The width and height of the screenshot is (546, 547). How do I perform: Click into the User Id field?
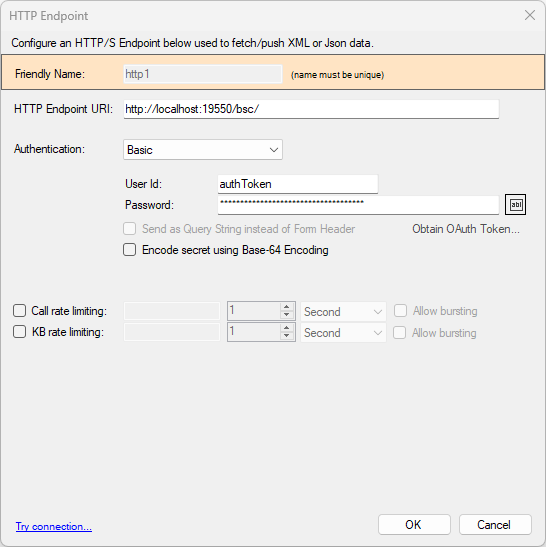pos(298,184)
